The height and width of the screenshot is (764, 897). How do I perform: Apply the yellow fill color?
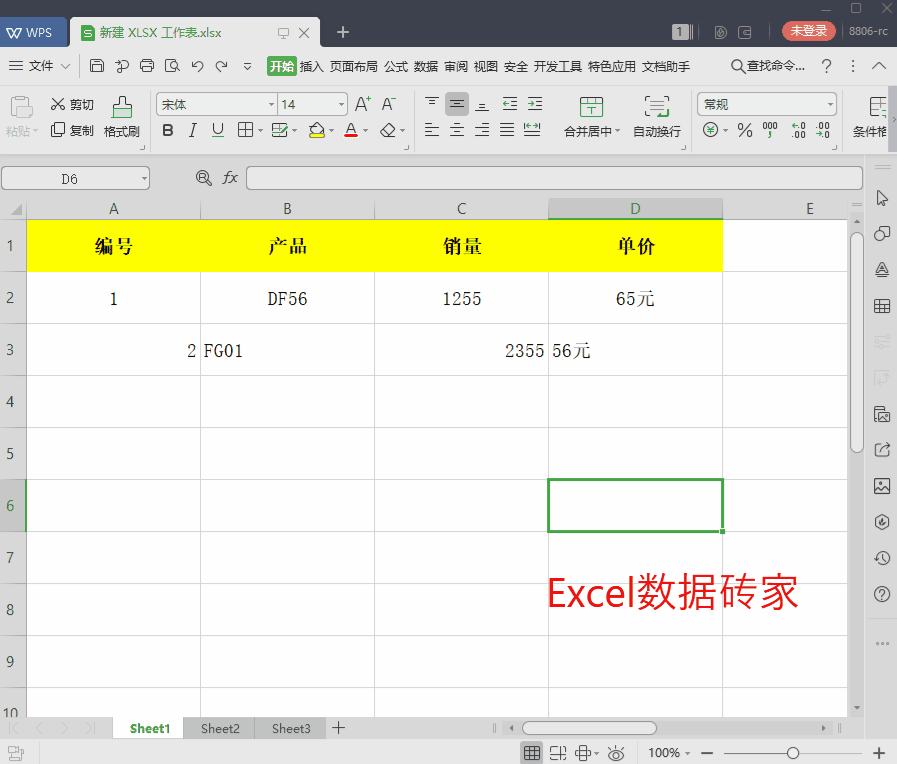coord(316,130)
